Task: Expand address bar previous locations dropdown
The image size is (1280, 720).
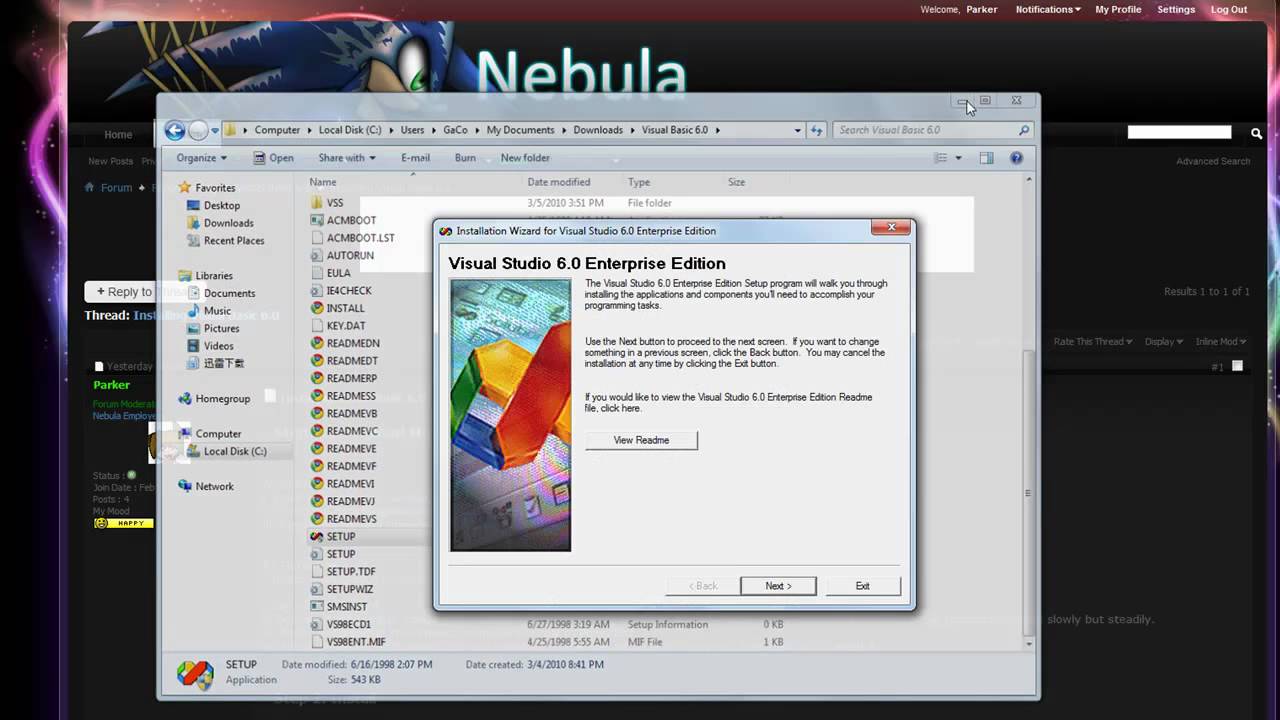Action: 797,130
